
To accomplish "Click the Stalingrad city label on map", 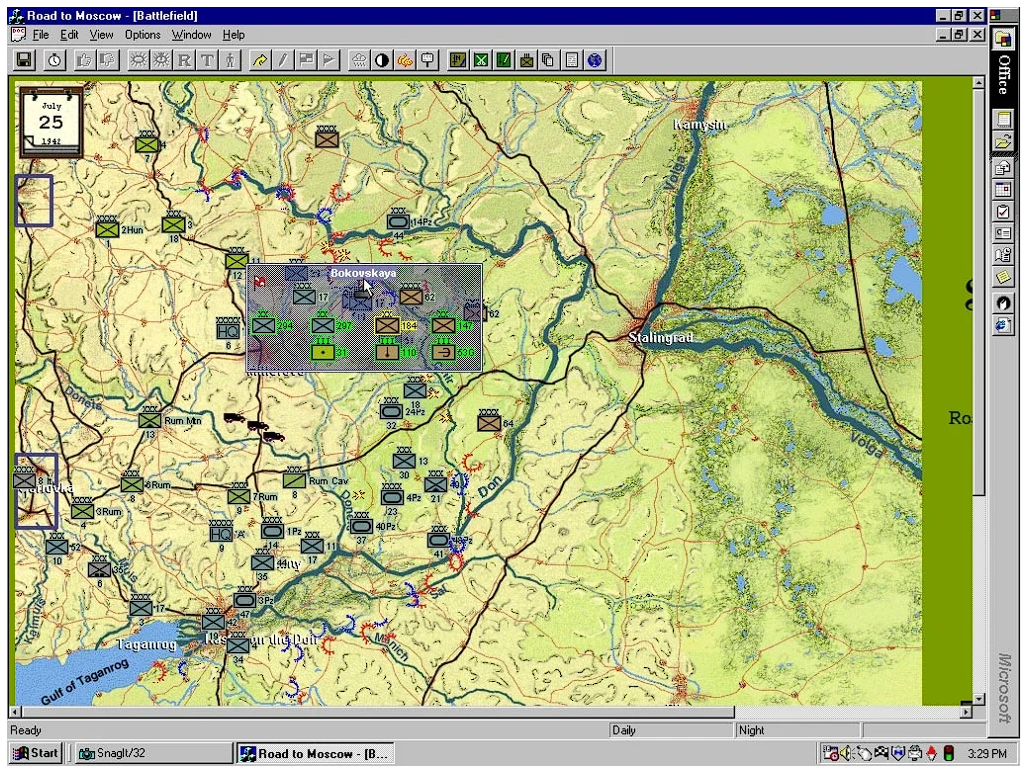I will [x=661, y=338].
